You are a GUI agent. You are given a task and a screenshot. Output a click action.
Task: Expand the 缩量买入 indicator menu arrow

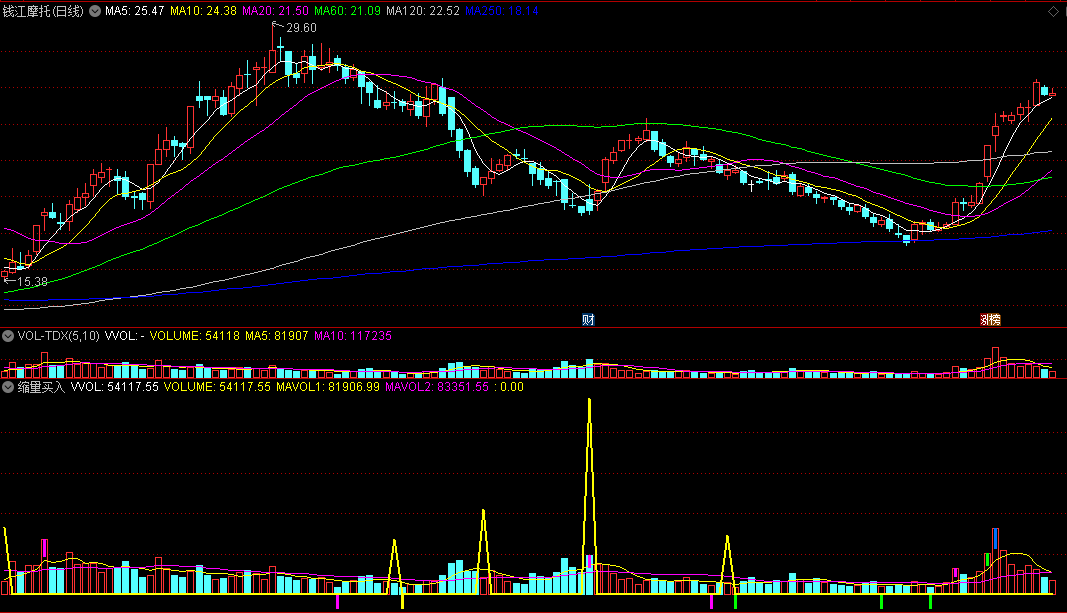pyautogui.click(x=8, y=387)
